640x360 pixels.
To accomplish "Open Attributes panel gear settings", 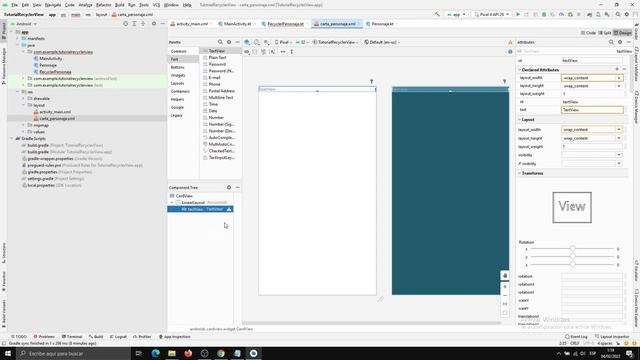I will click(620, 42).
